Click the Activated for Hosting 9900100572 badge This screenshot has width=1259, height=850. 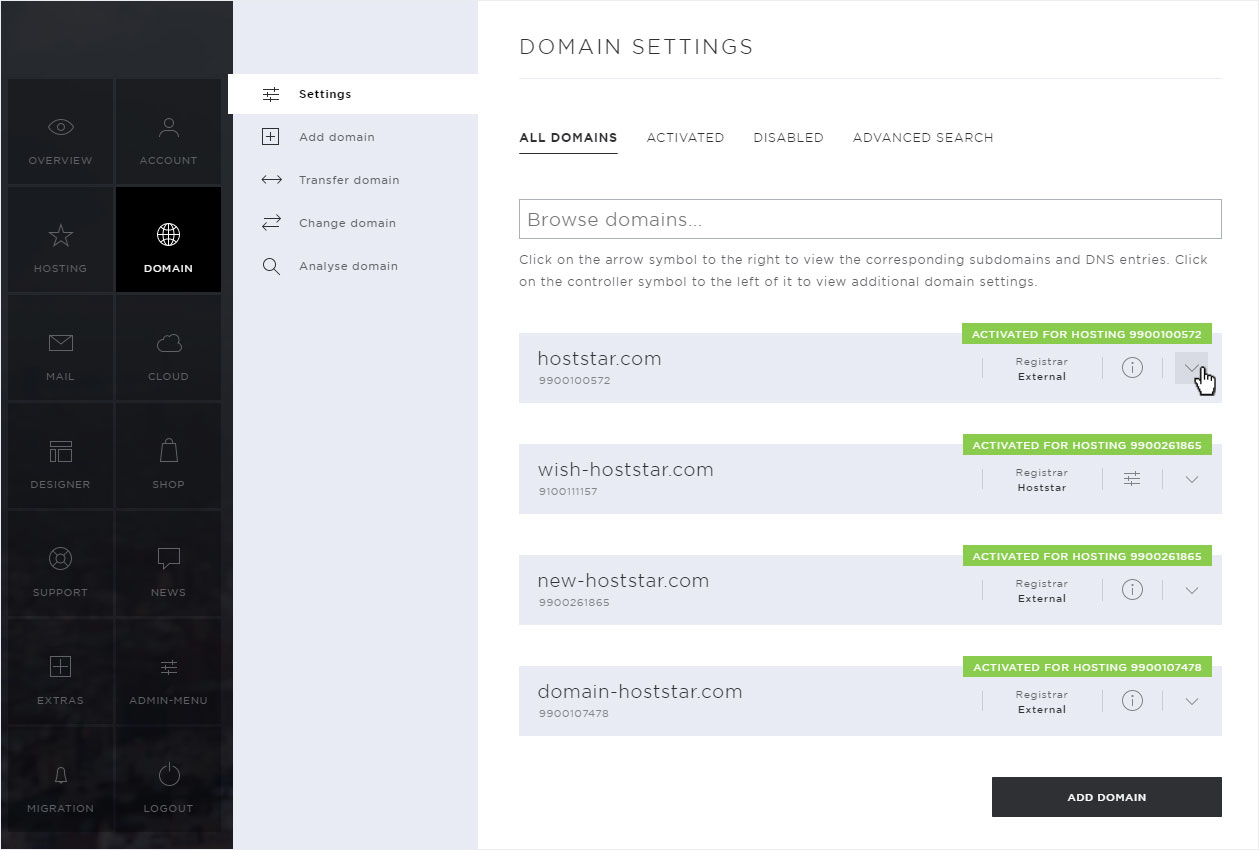(1086, 334)
